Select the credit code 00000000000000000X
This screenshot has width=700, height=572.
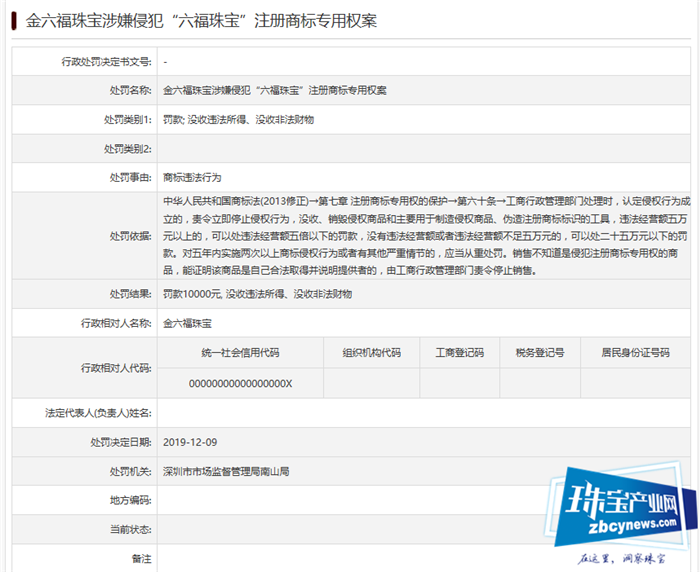[240, 384]
